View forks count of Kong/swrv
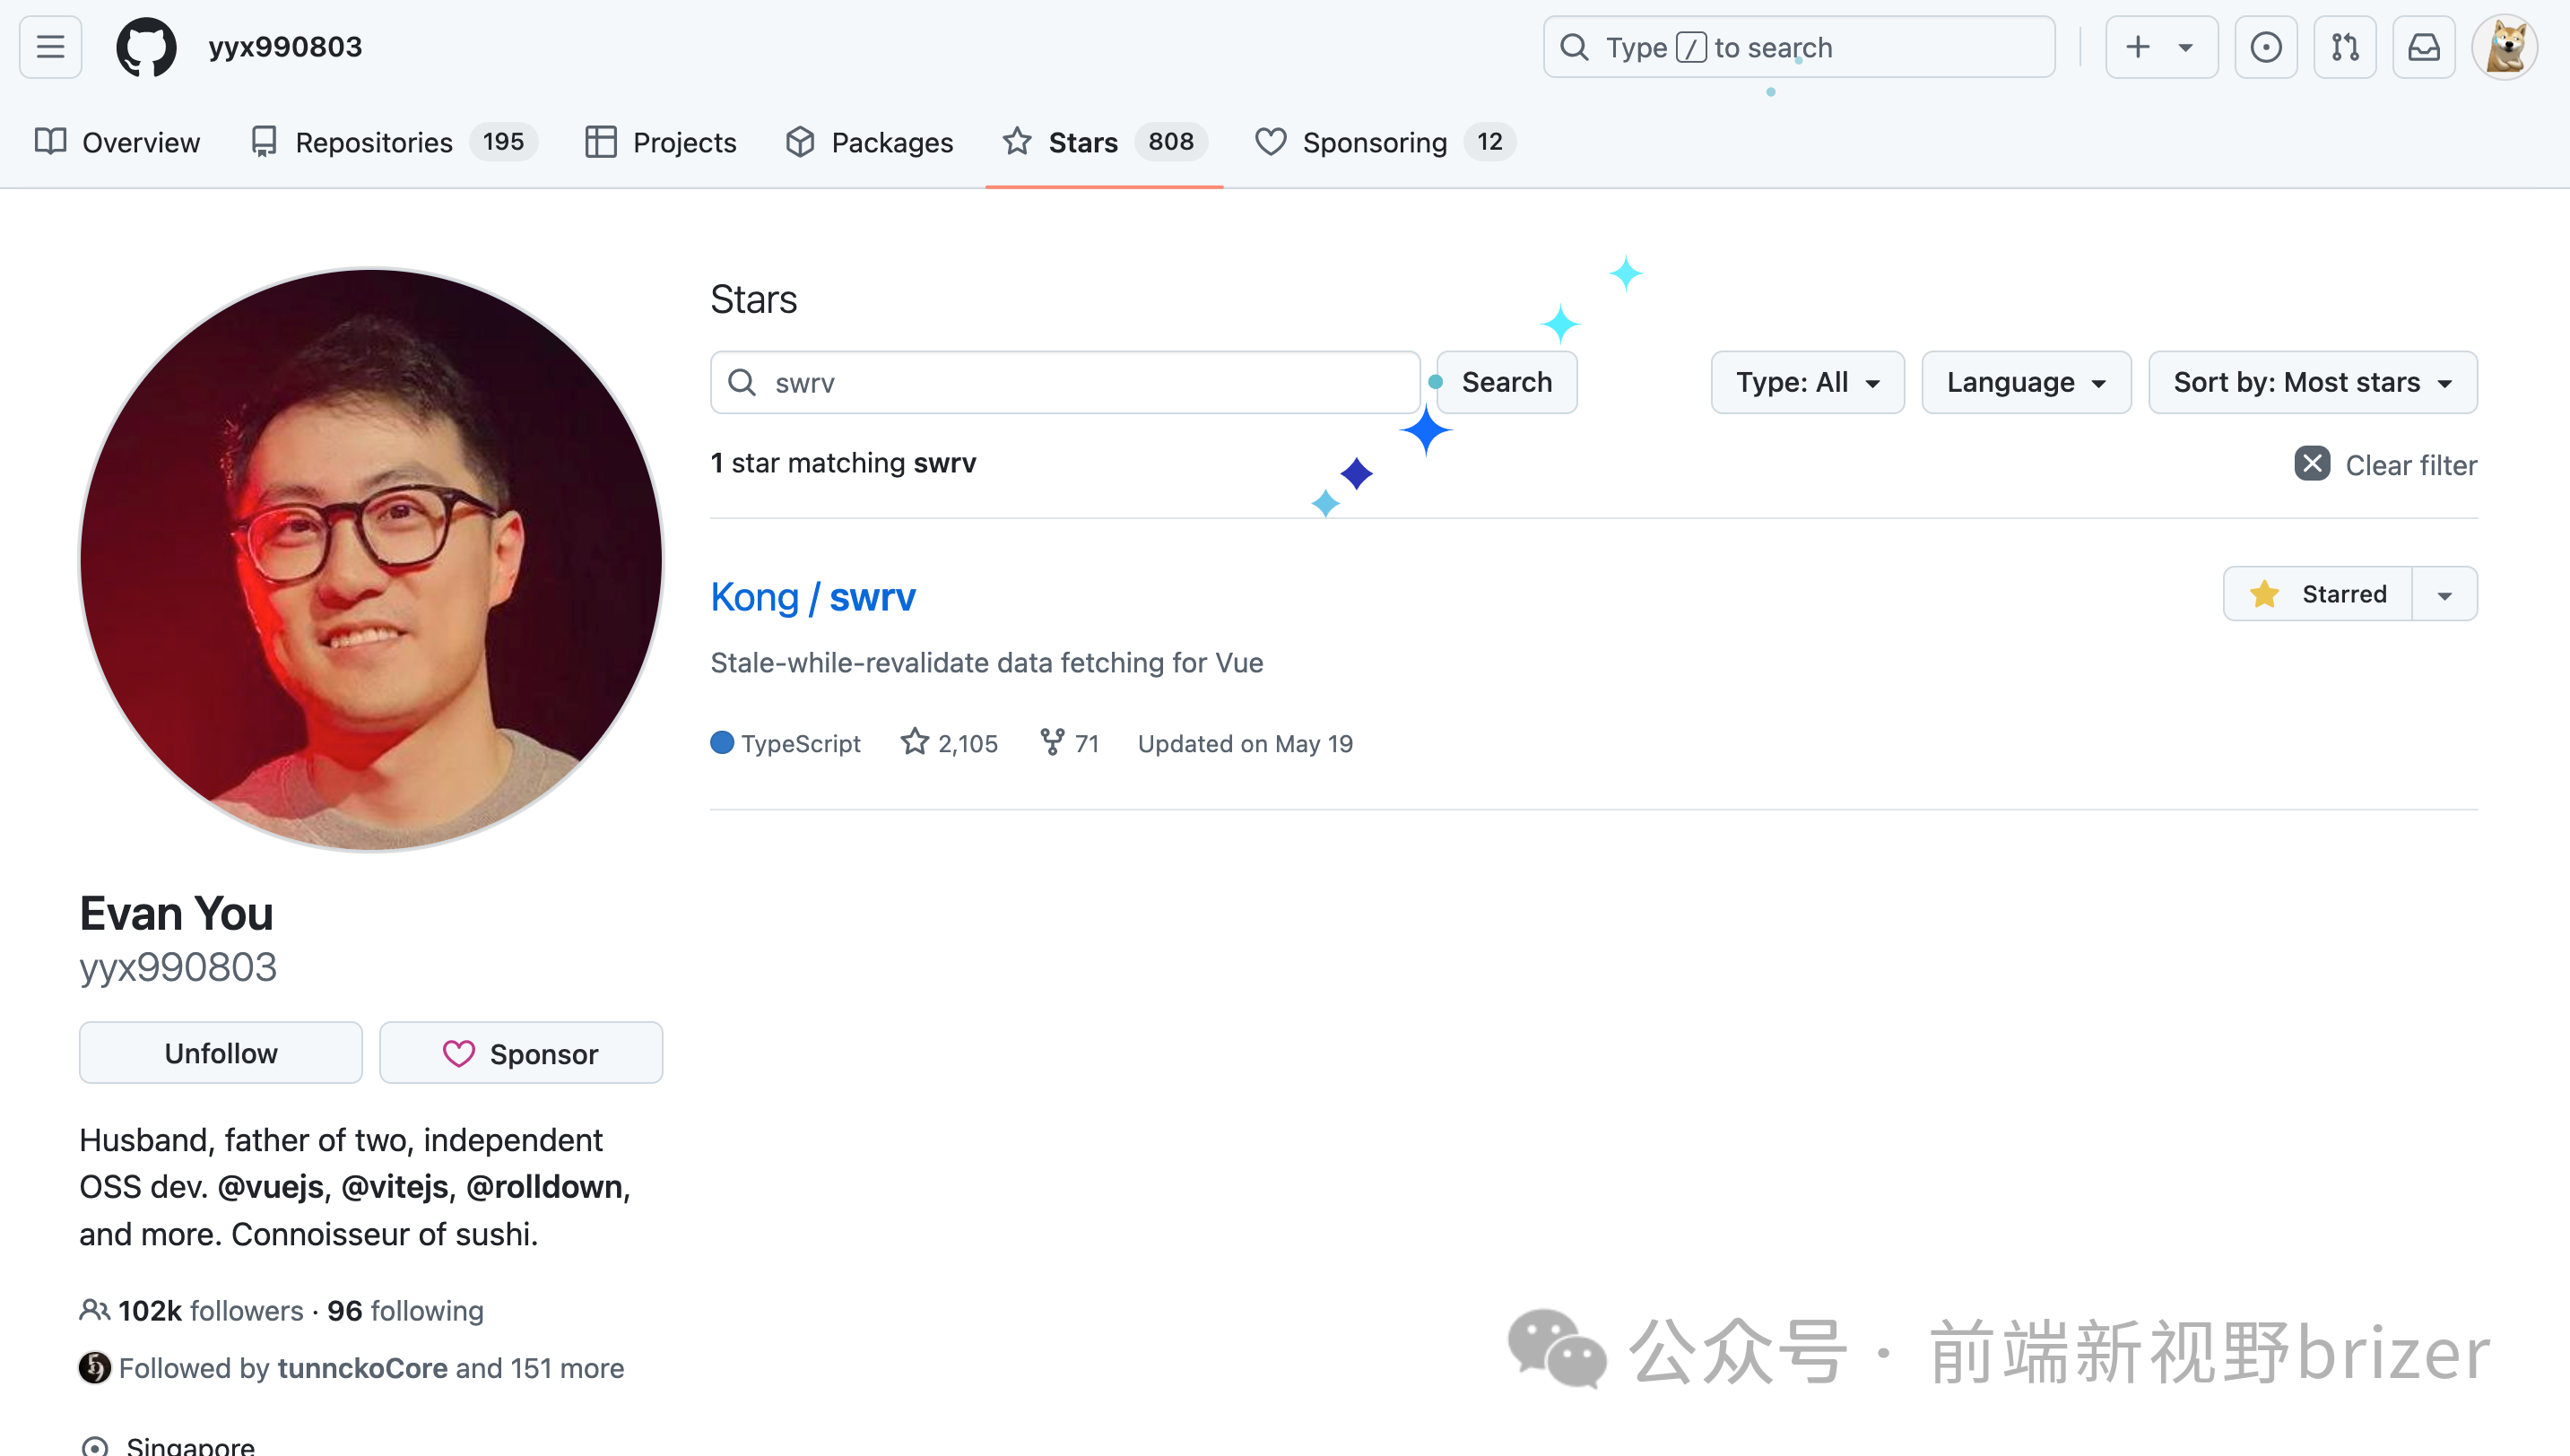This screenshot has height=1456, width=2570. tap(1070, 743)
